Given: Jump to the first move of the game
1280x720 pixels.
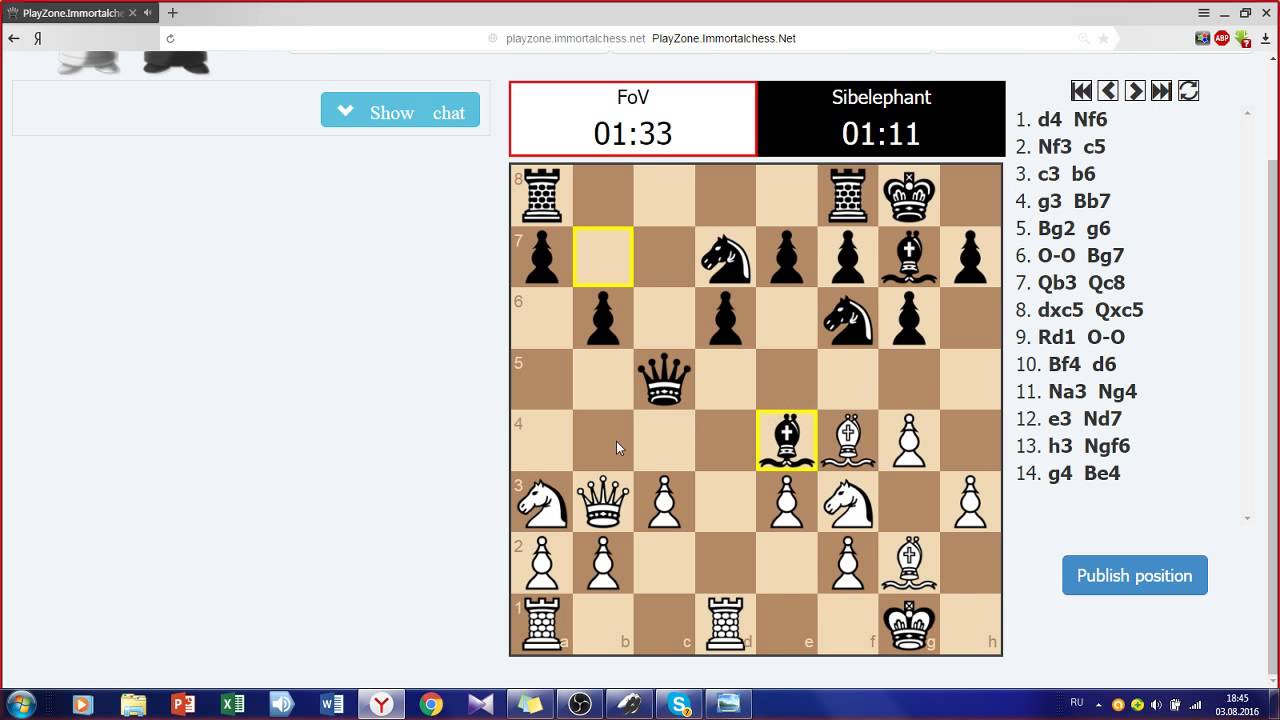Looking at the screenshot, I should click(x=1081, y=91).
